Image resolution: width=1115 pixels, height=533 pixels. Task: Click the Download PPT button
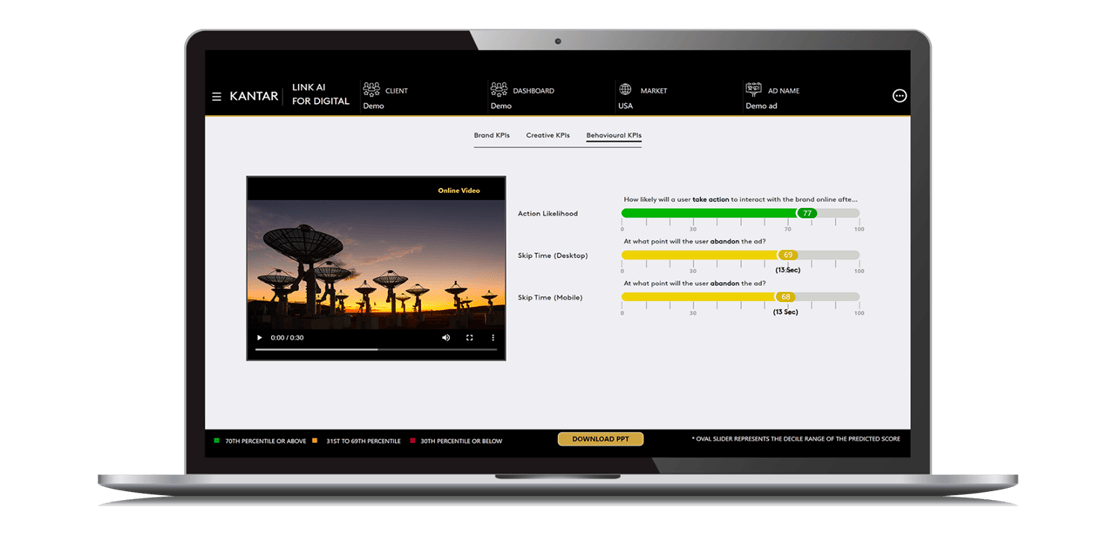(600, 439)
